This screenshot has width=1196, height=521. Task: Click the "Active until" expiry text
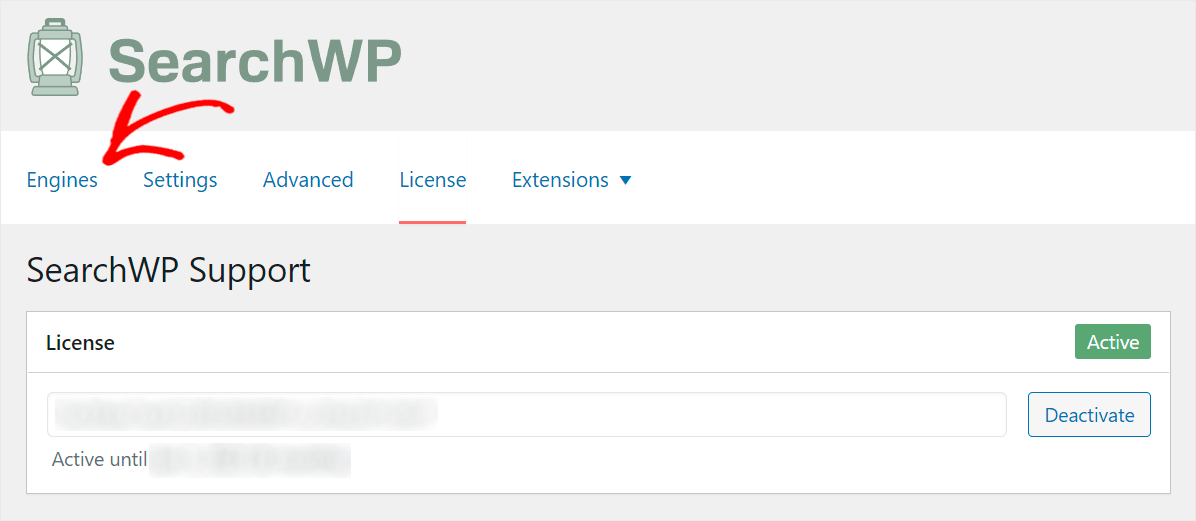[x=99, y=460]
